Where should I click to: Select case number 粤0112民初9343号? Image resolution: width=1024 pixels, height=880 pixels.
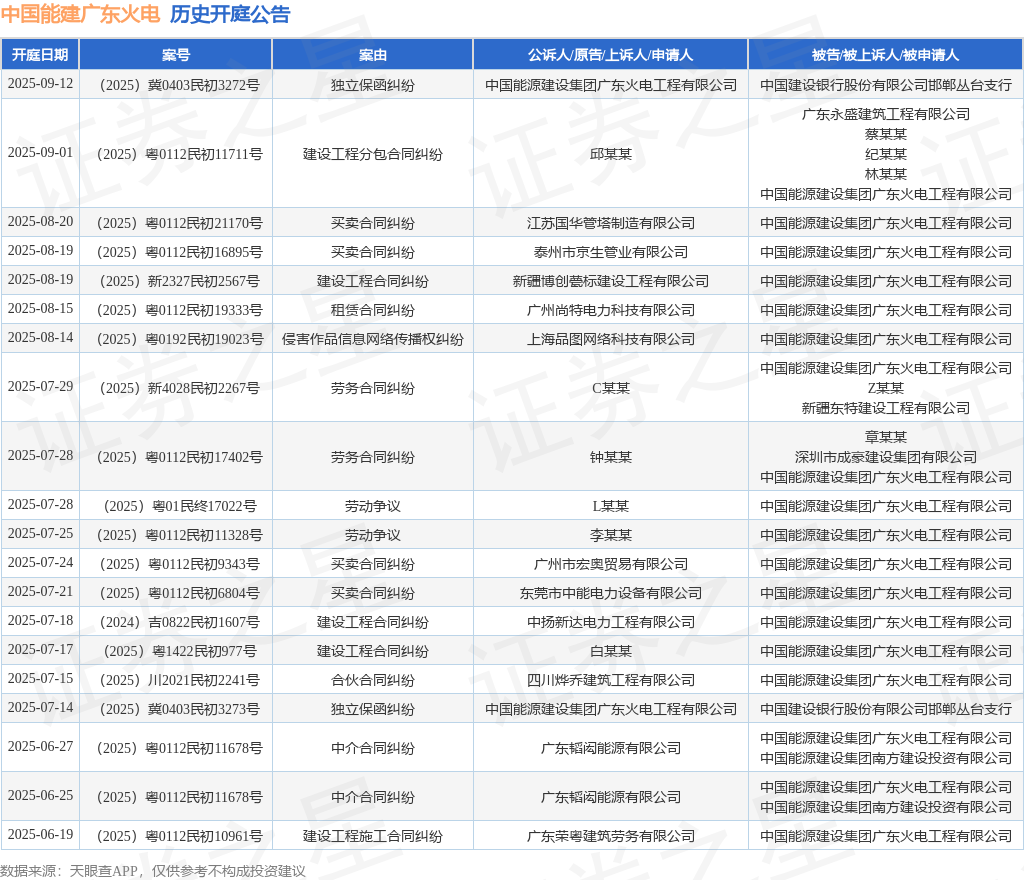(x=179, y=565)
